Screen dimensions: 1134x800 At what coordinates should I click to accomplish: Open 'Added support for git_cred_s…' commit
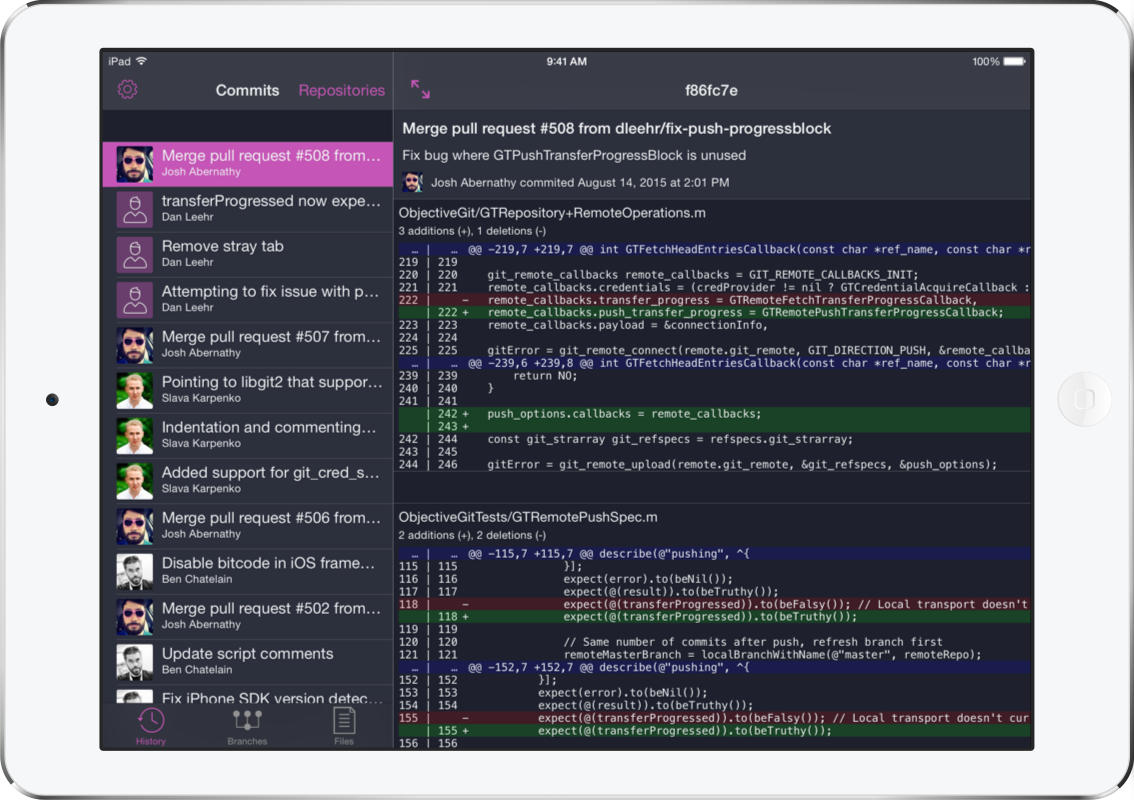[247, 480]
